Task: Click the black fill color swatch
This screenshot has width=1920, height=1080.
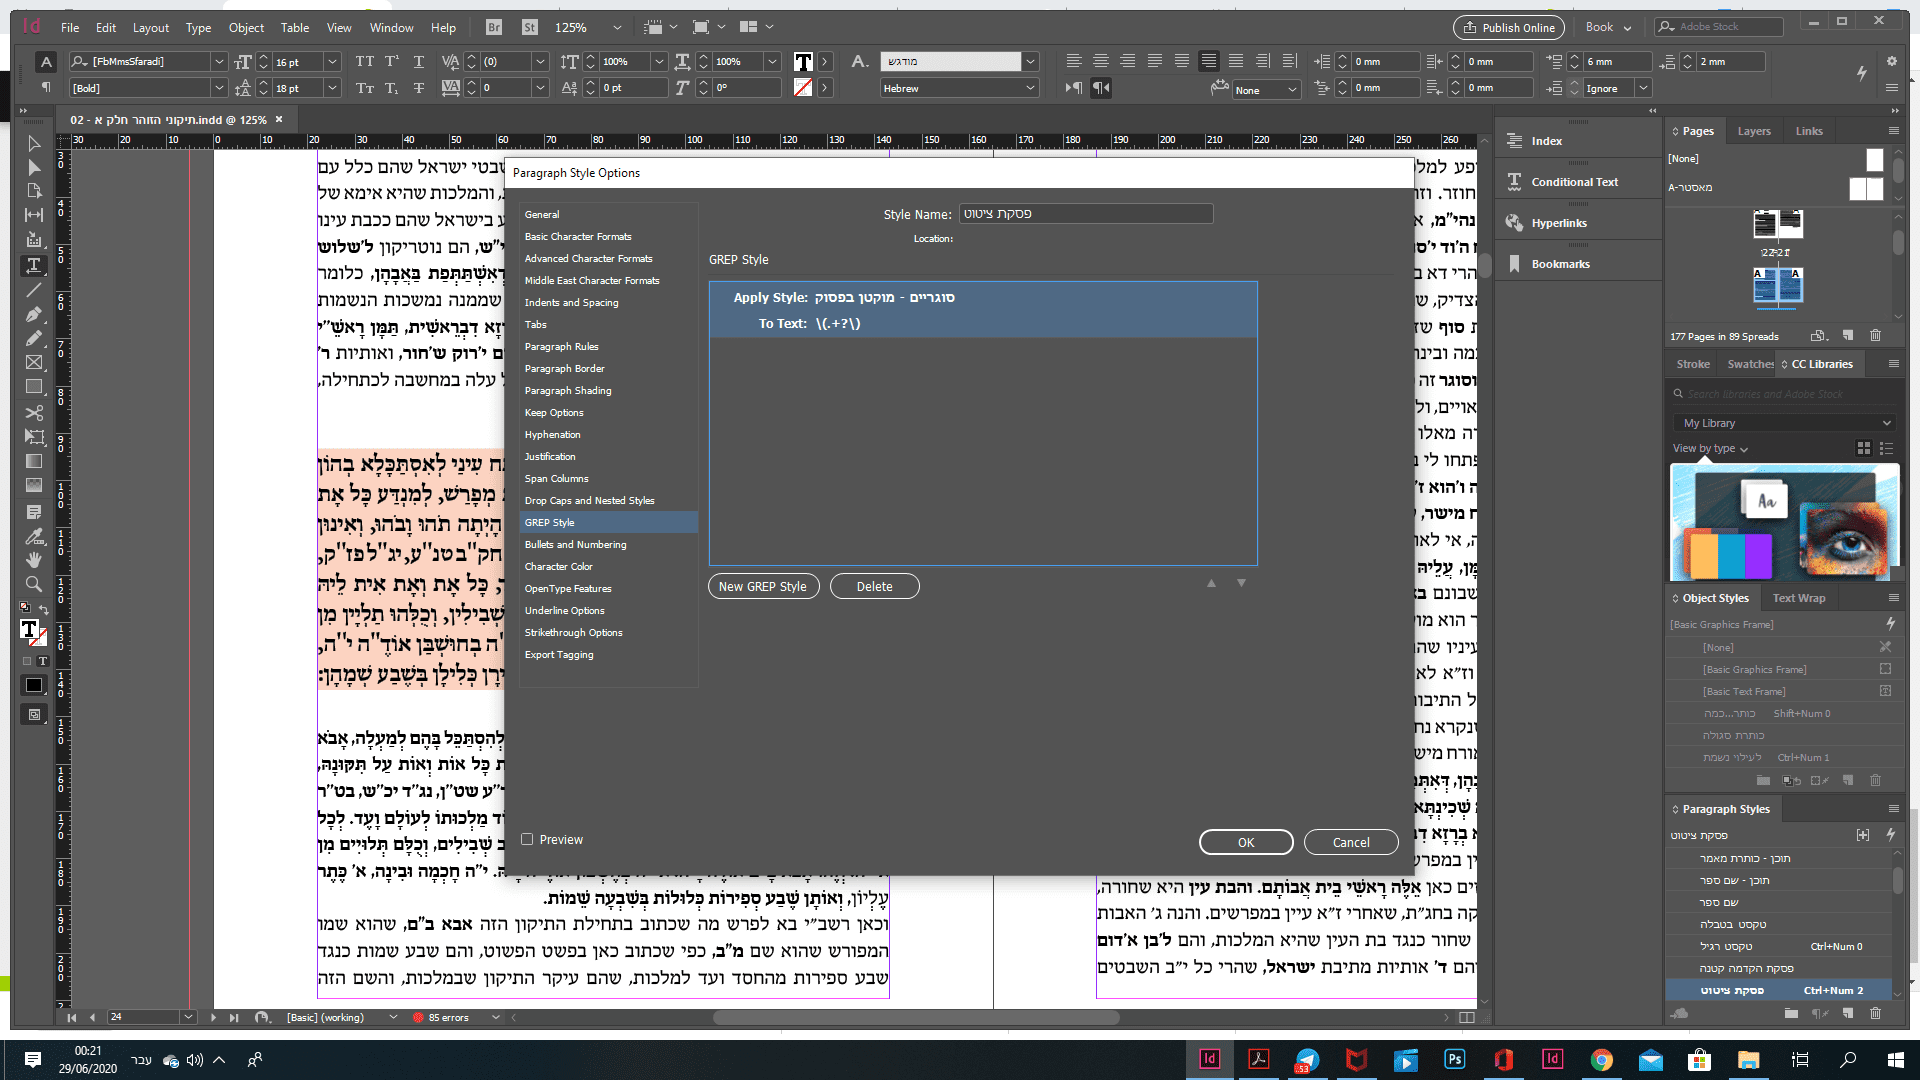Action: click(x=33, y=685)
